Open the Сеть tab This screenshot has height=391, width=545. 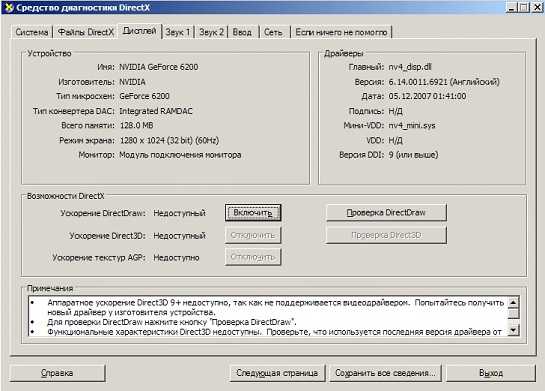[273, 32]
